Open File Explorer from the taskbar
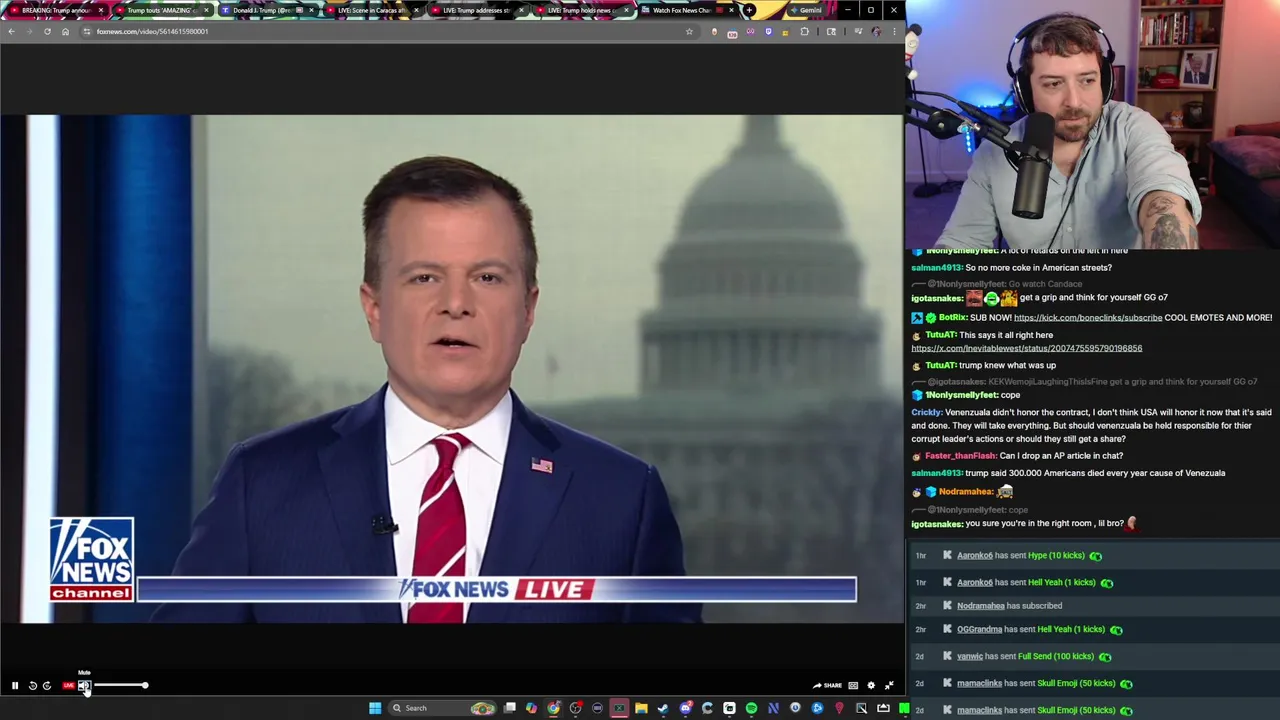 (641, 708)
